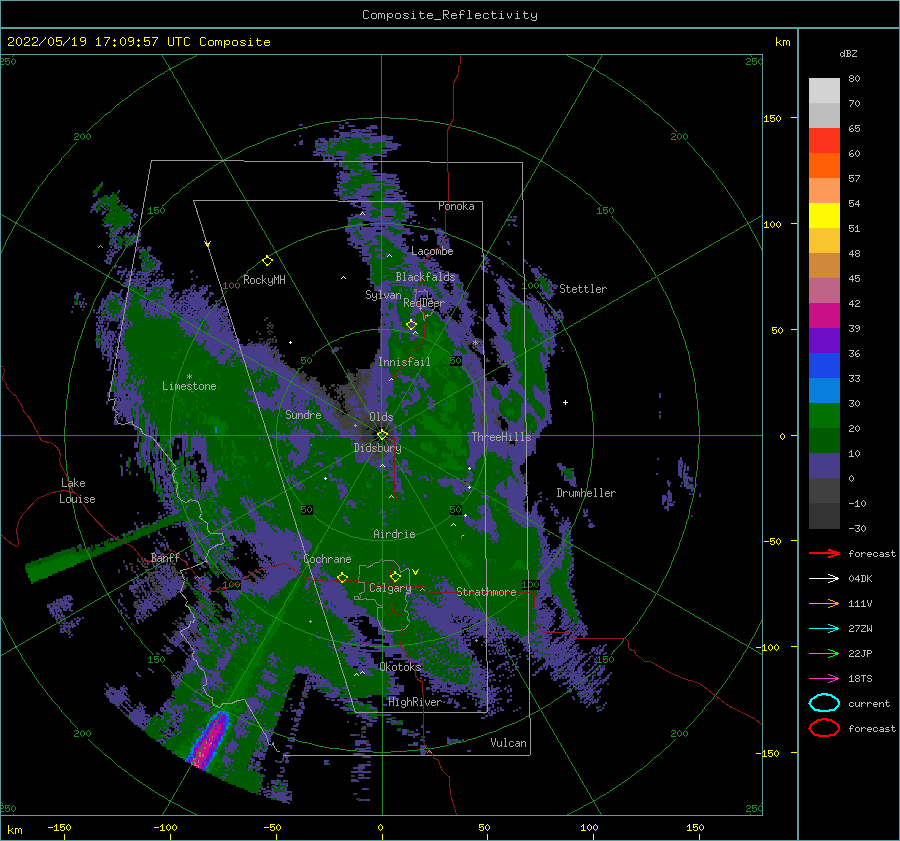Click the Calgary label
Screen dimensions: 900x841
point(390,588)
